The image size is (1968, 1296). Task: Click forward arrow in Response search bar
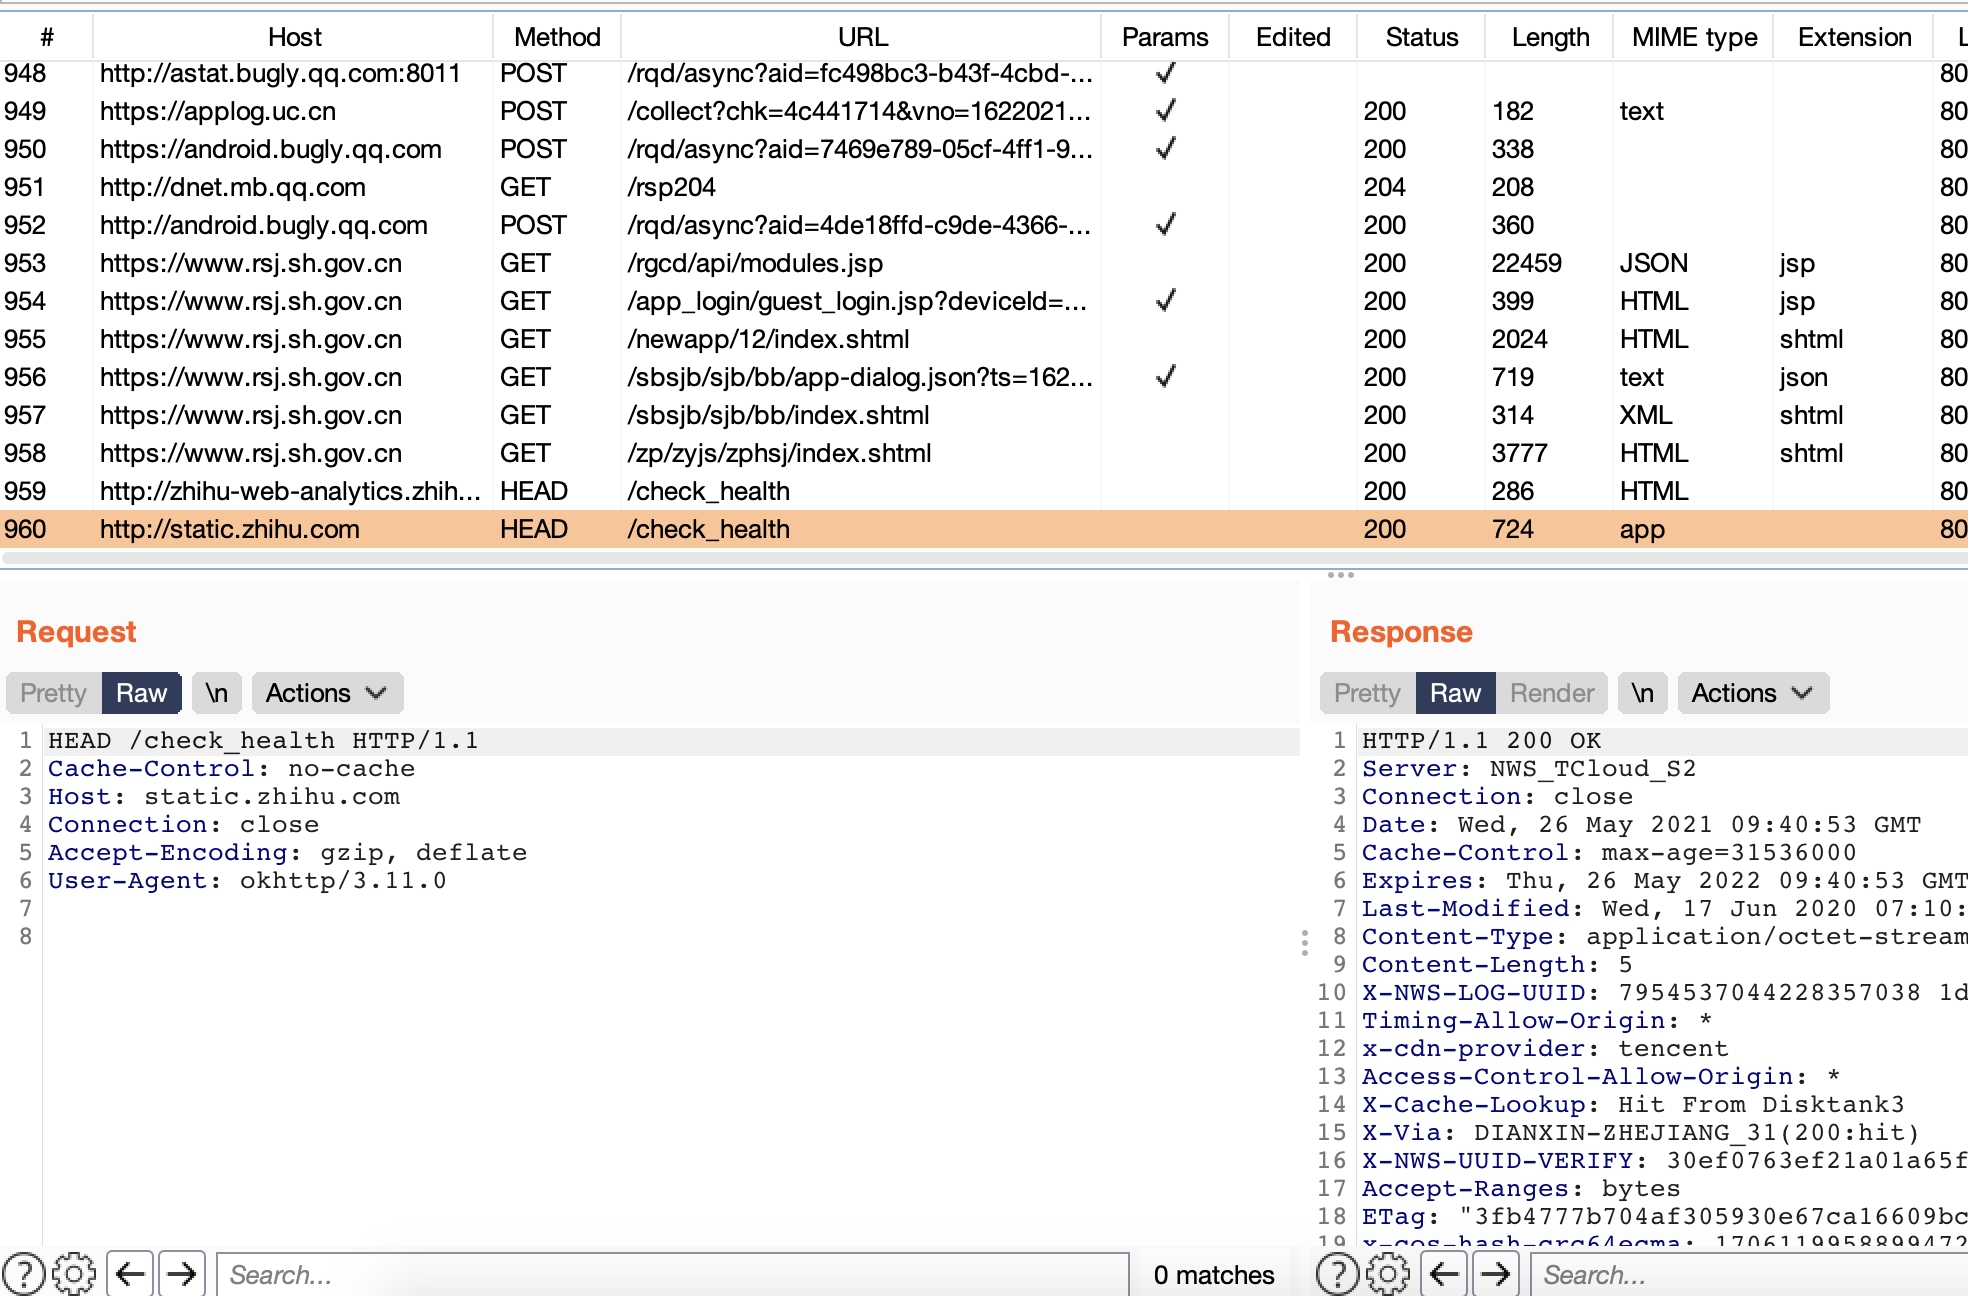tap(1495, 1274)
